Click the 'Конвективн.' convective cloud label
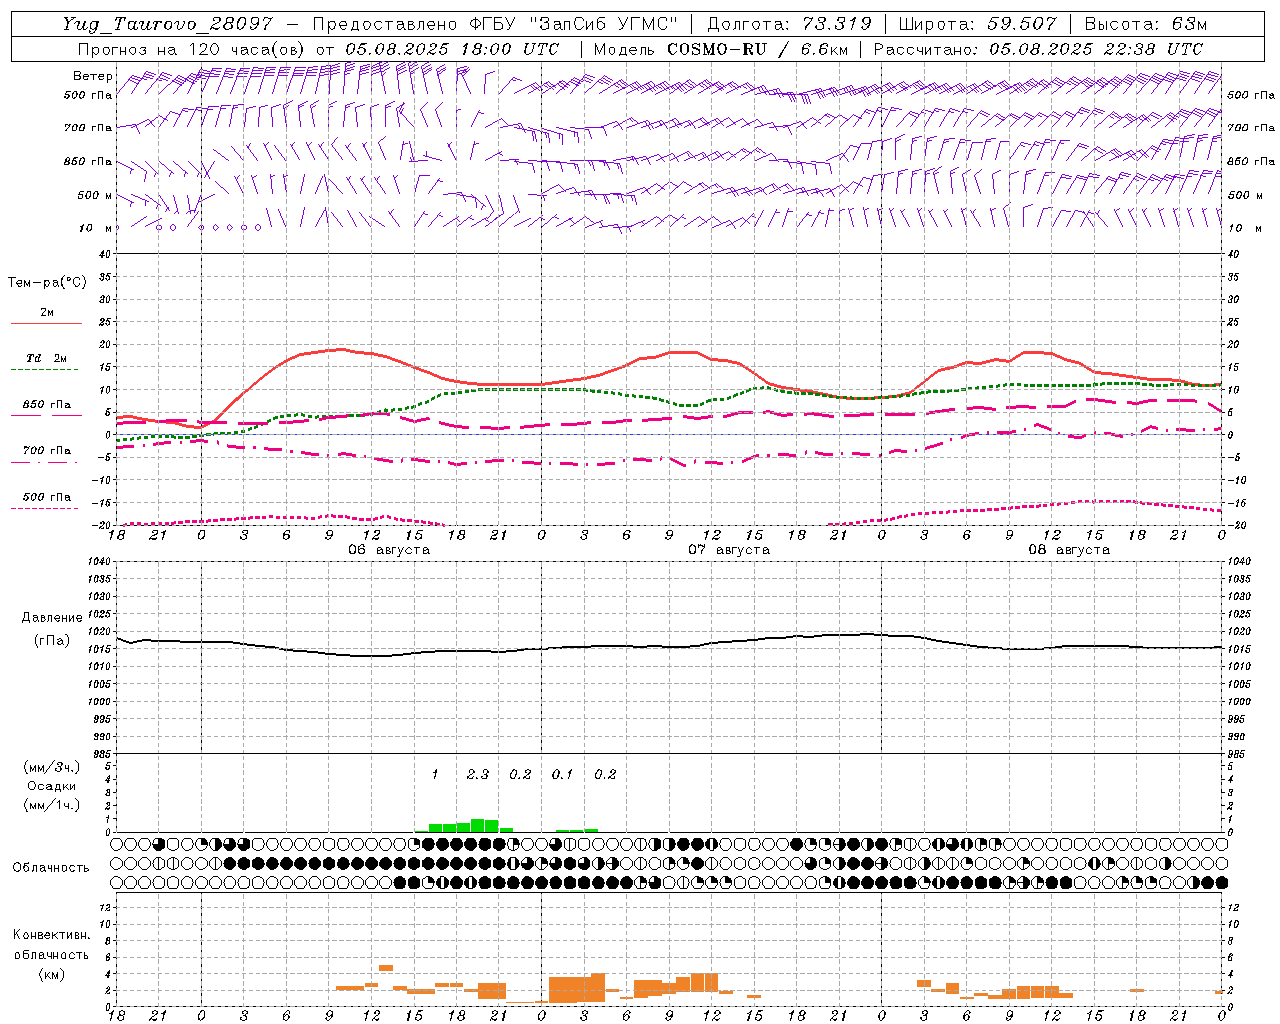1280x1024 pixels. pyautogui.click(x=51, y=935)
